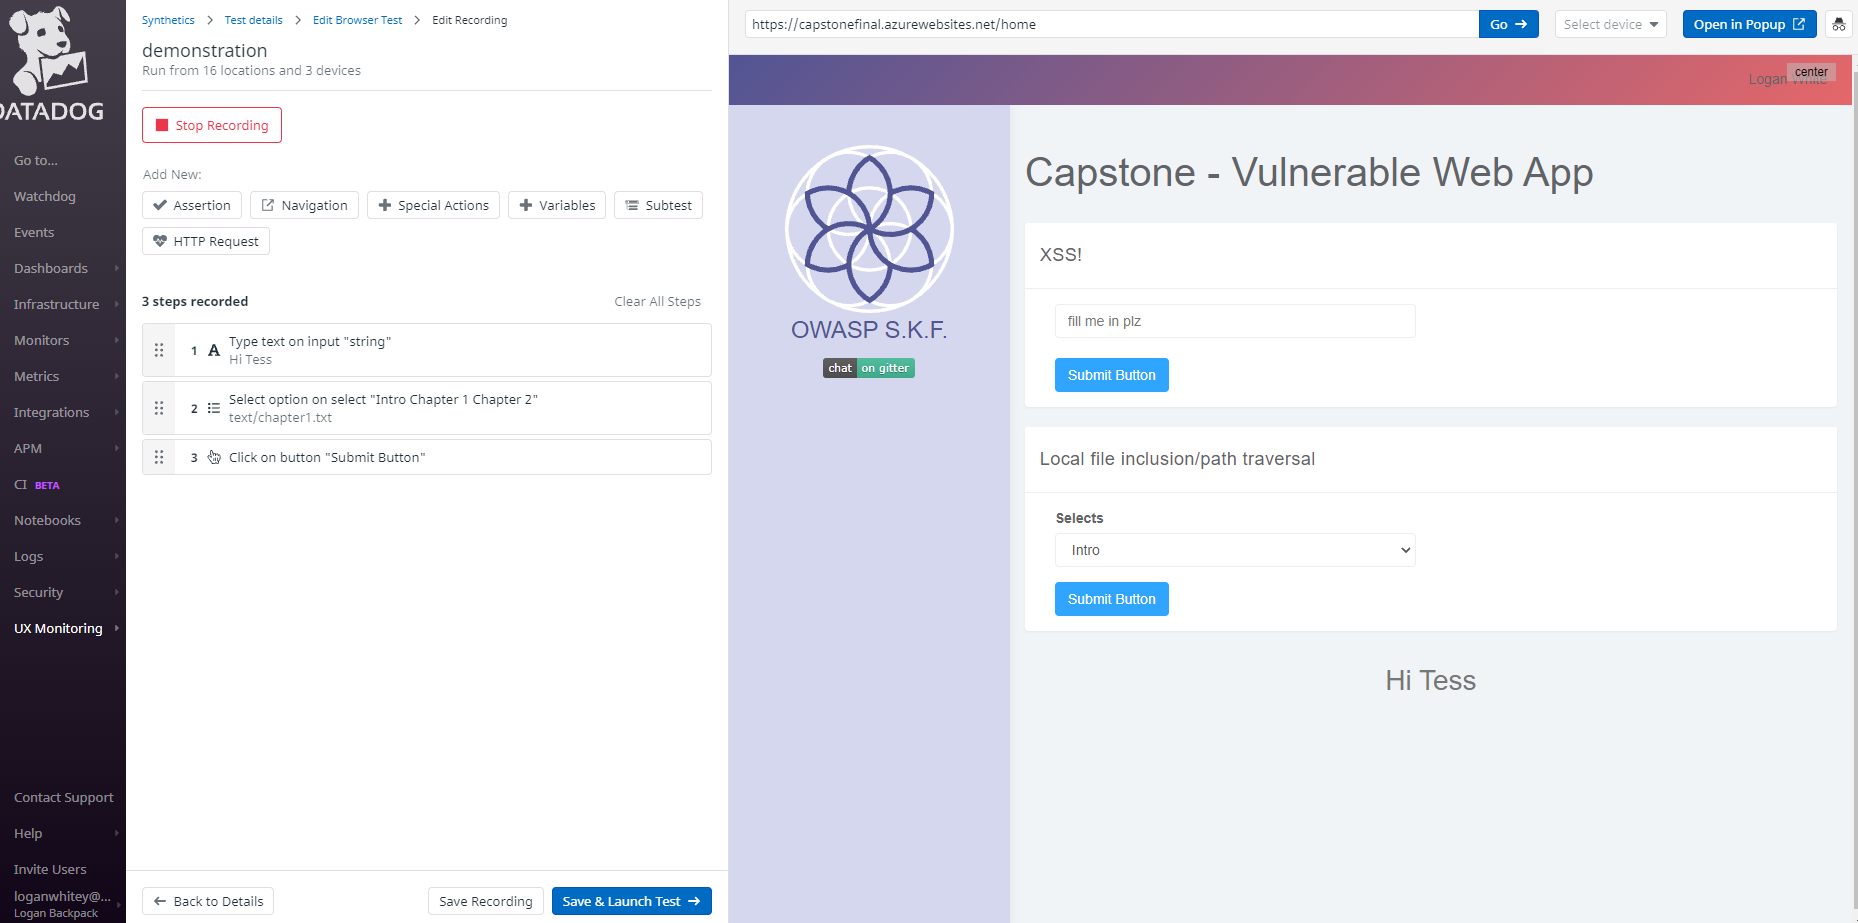
Task: Clear All Steps link
Action: [x=657, y=301]
